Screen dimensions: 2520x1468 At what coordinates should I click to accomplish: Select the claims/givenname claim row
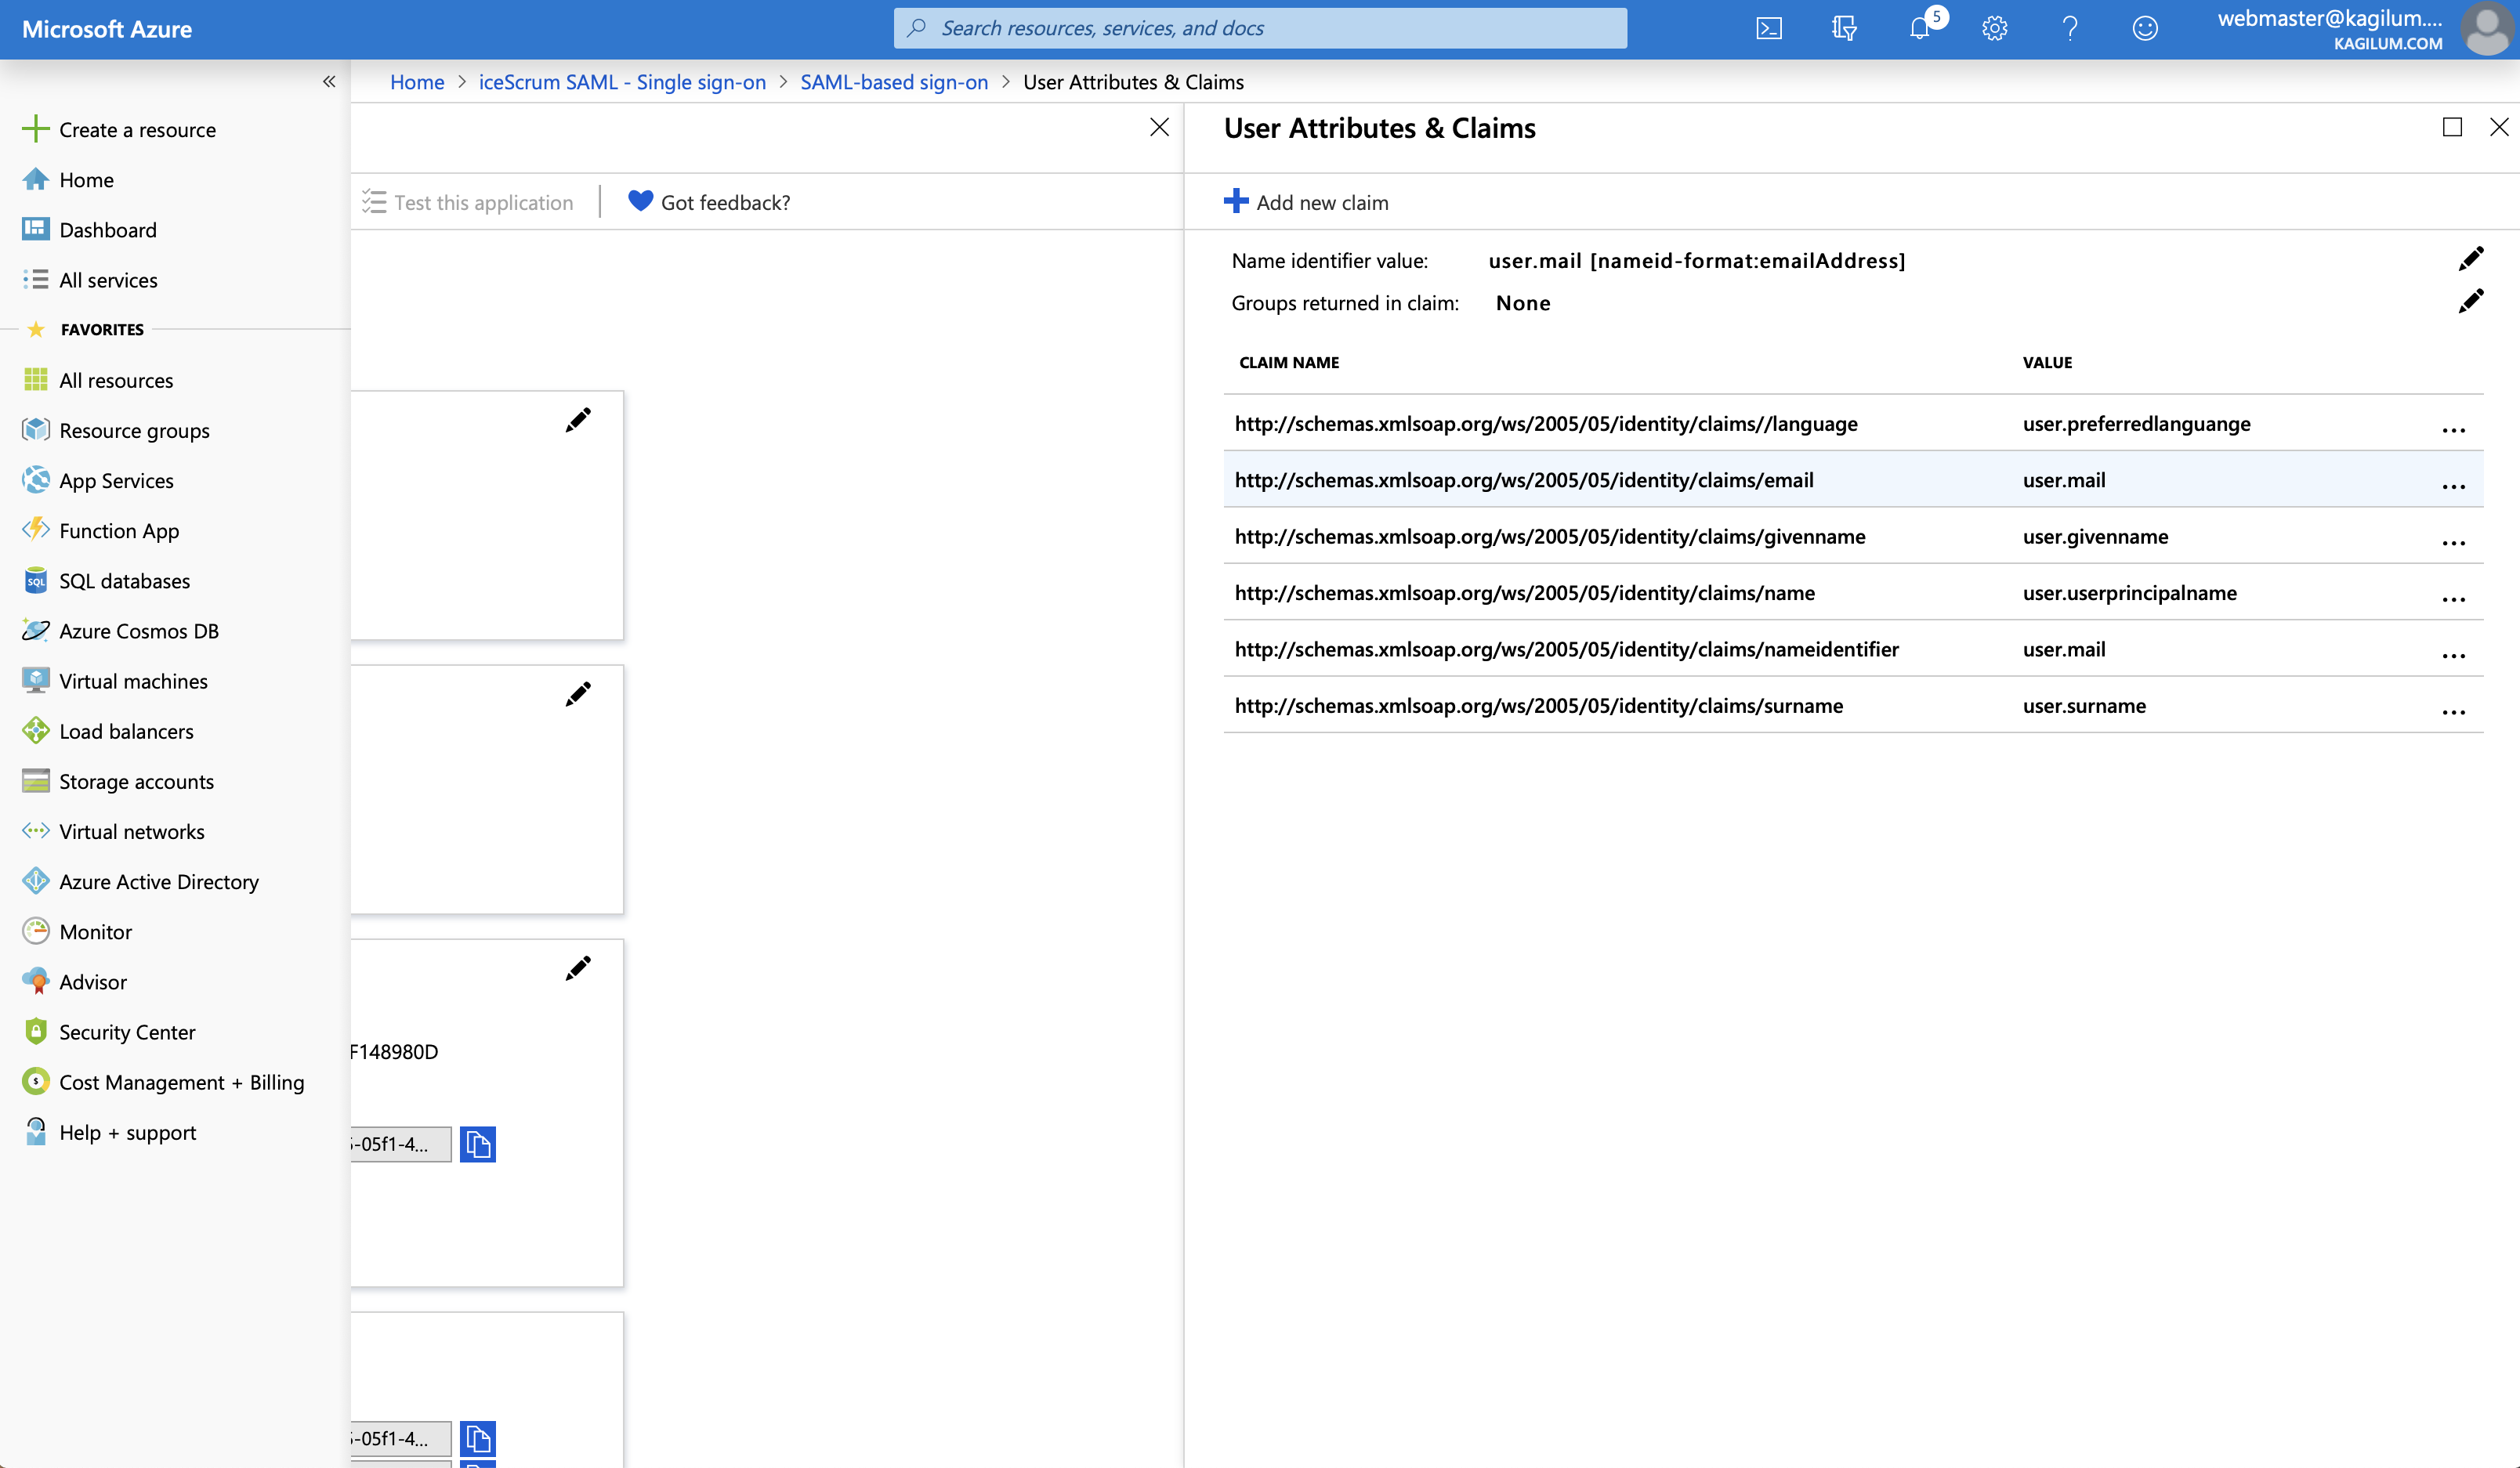coord(1853,536)
